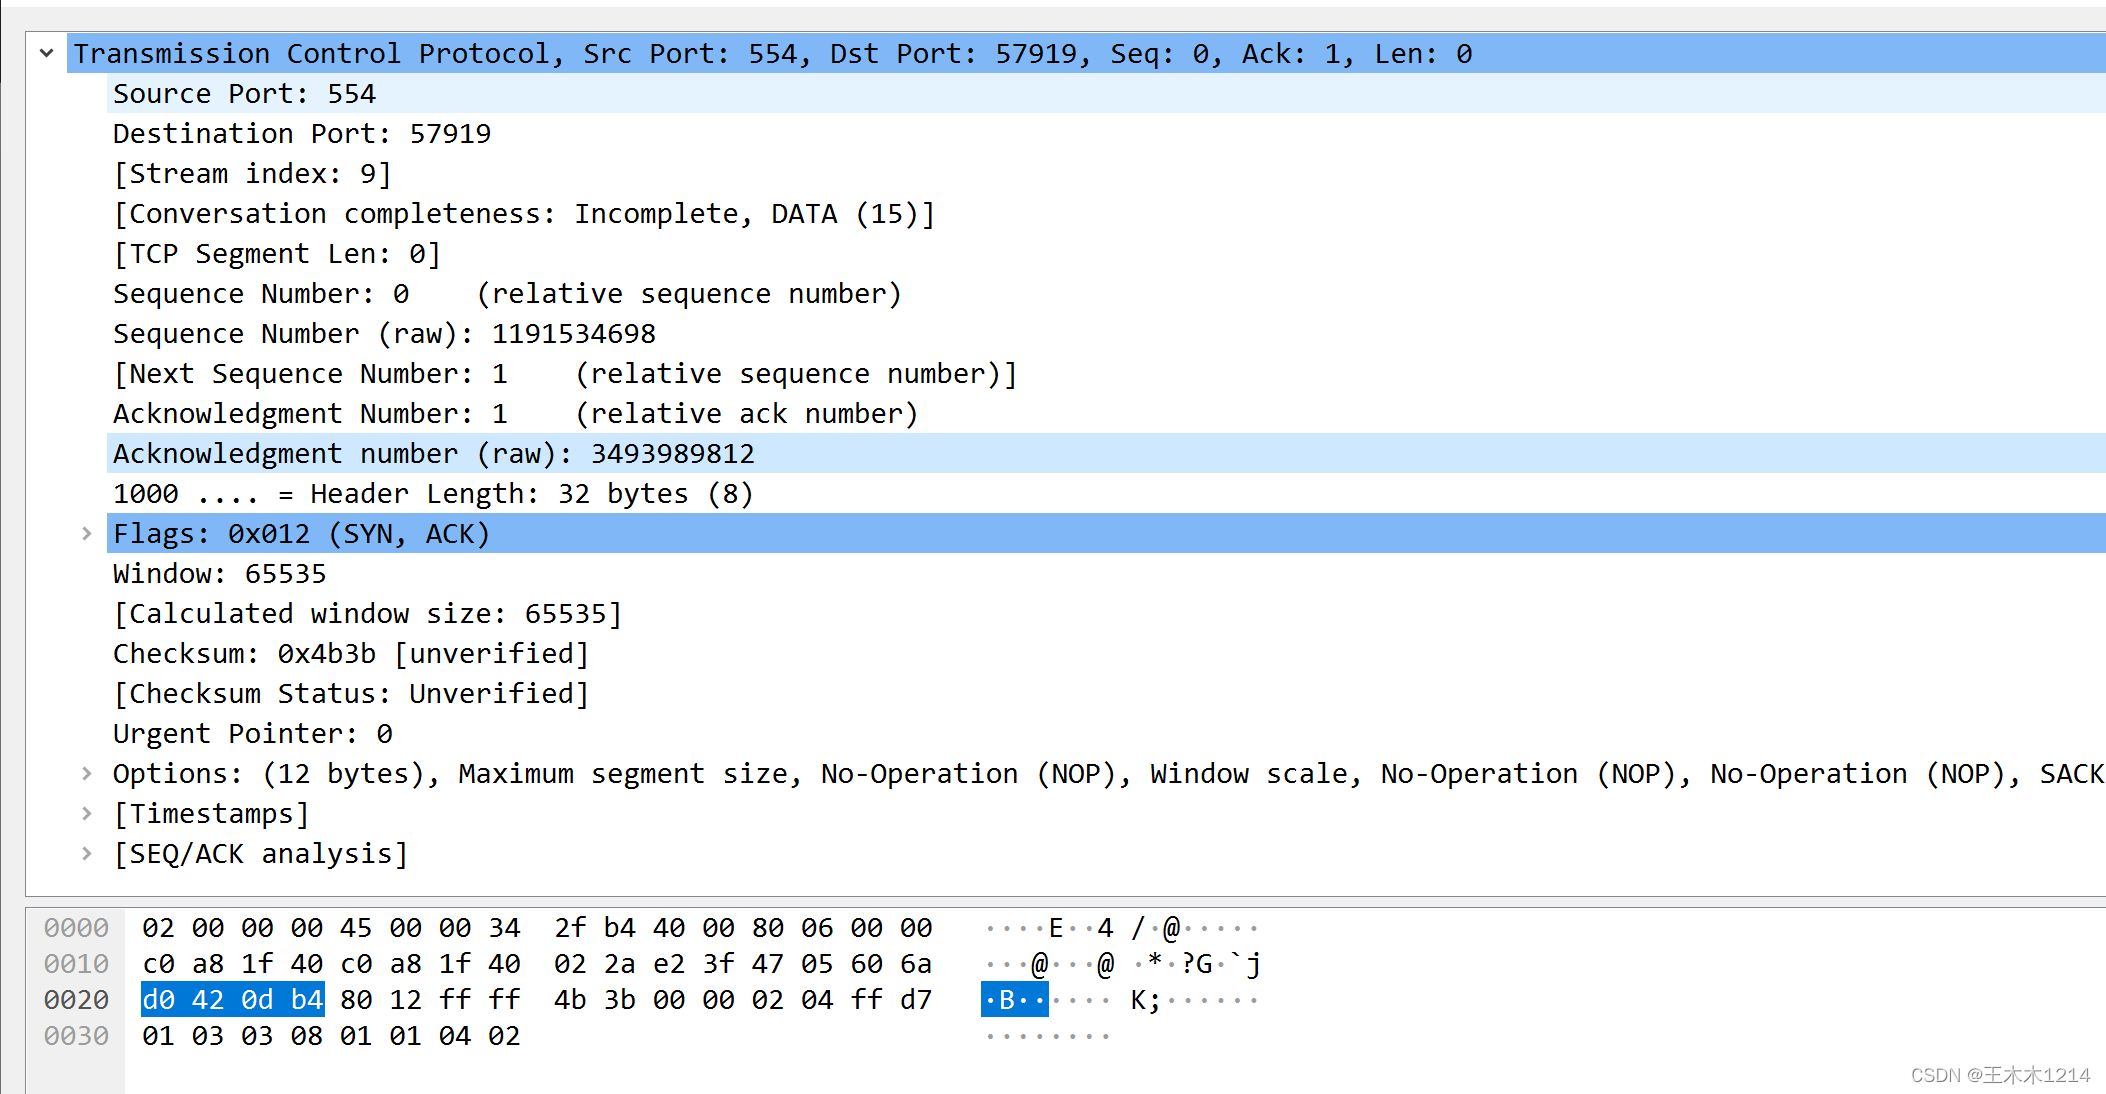Select Acknowledgment number (raw) row
This screenshot has width=2106, height=1094.
click(433, 453)
